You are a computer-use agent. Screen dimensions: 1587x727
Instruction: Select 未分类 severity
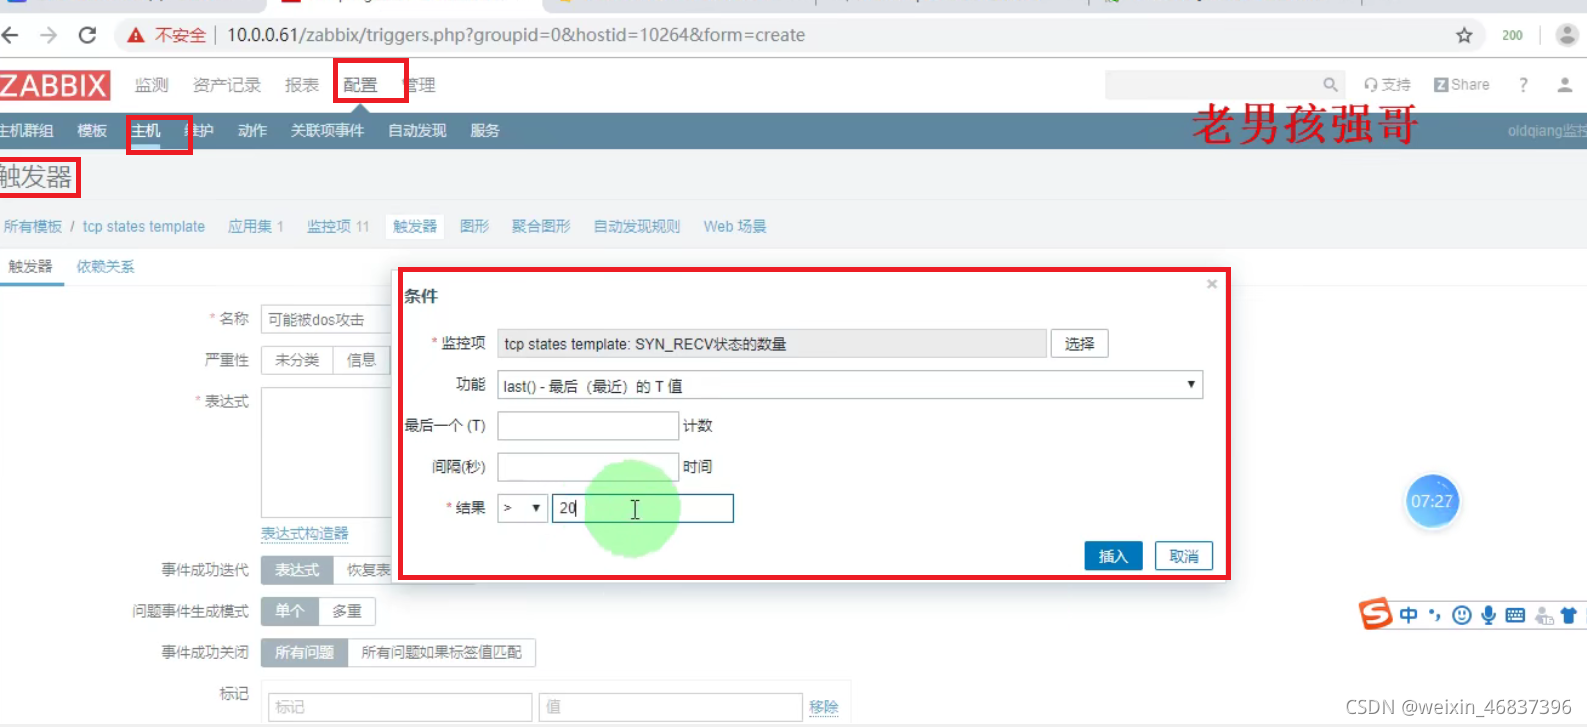(x=297, y=360)
